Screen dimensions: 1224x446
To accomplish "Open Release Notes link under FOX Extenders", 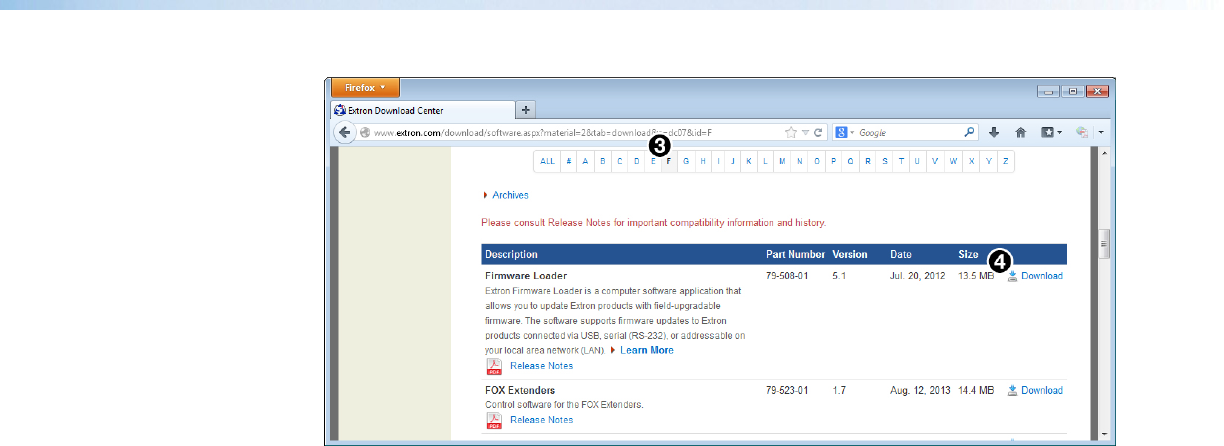I will 542,420.
